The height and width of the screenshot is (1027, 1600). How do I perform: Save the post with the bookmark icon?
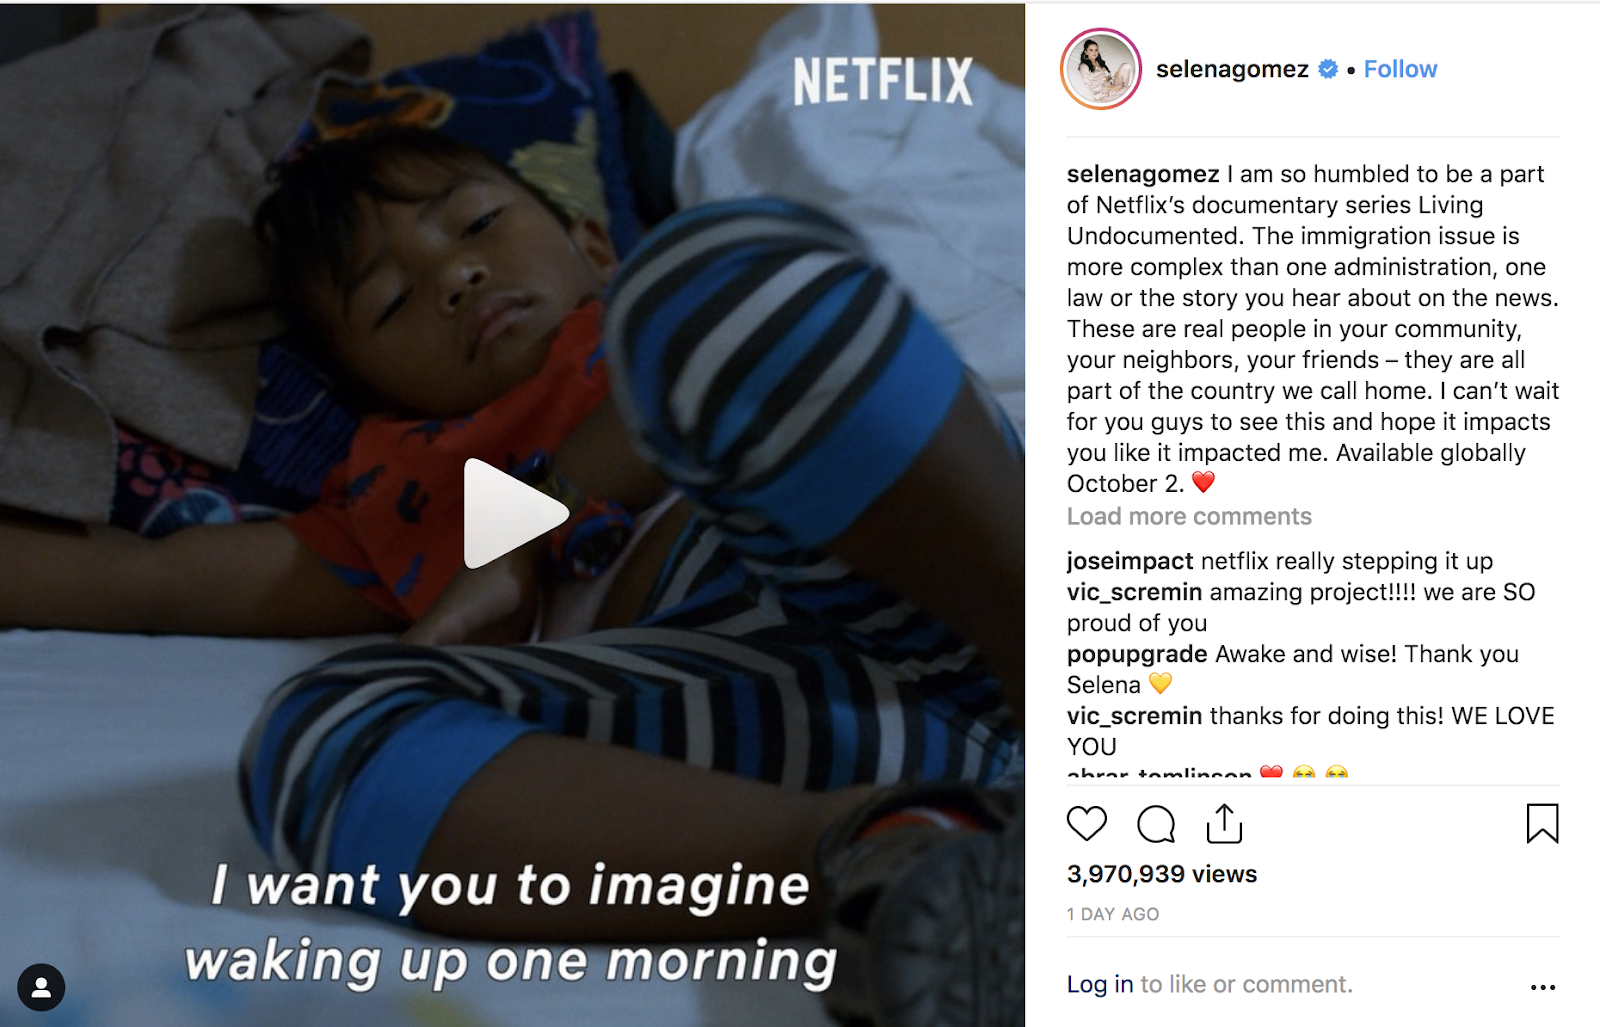point(1542,824)
